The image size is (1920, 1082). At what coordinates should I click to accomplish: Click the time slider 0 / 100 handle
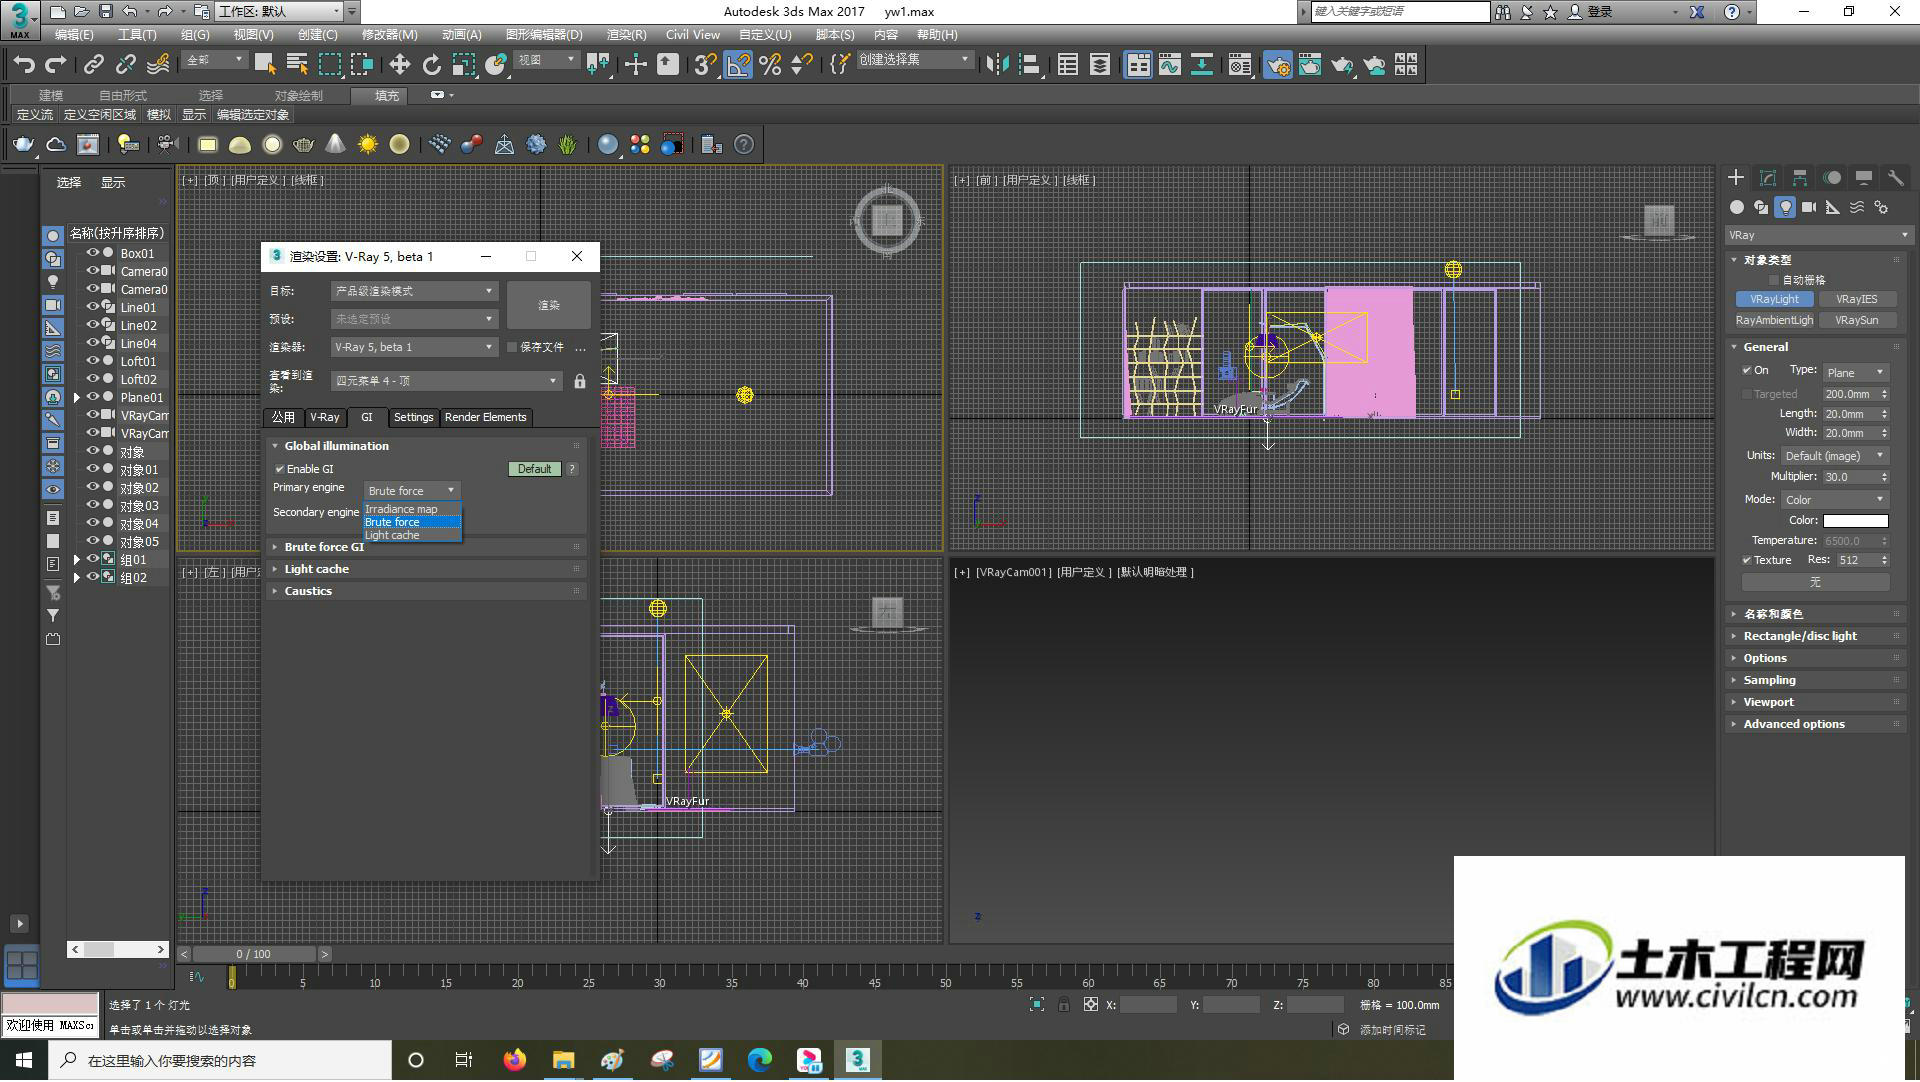[254, 954]
